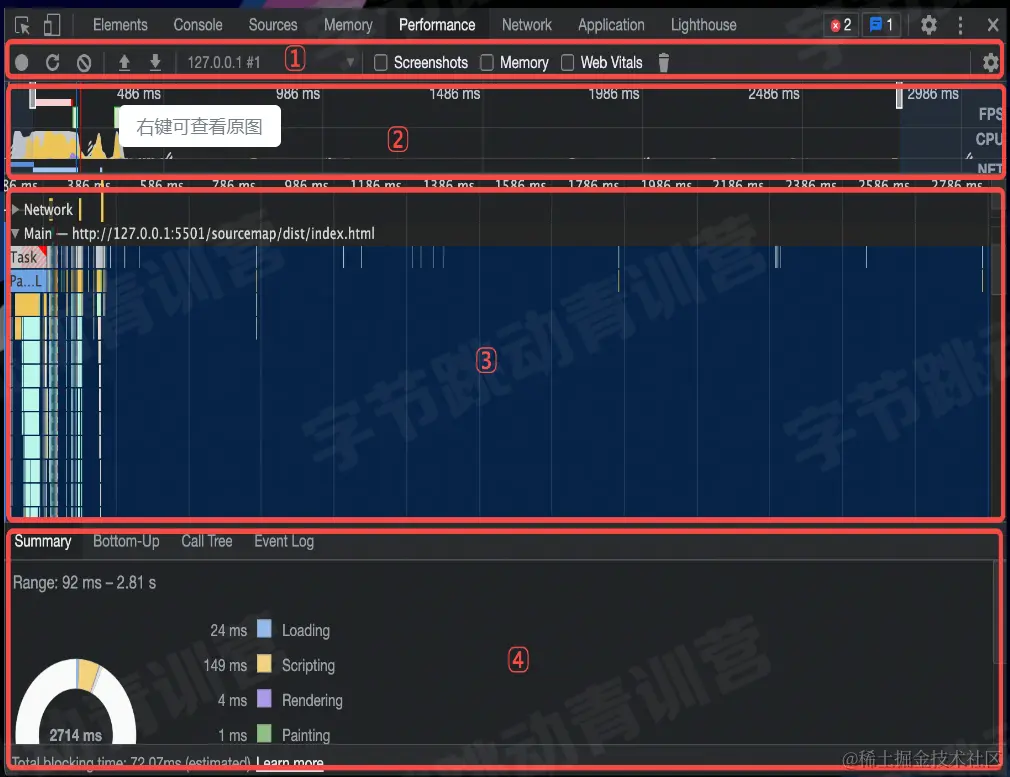Open the Application tab
The width and height of the screenshot is (1010, 777).
611,25
